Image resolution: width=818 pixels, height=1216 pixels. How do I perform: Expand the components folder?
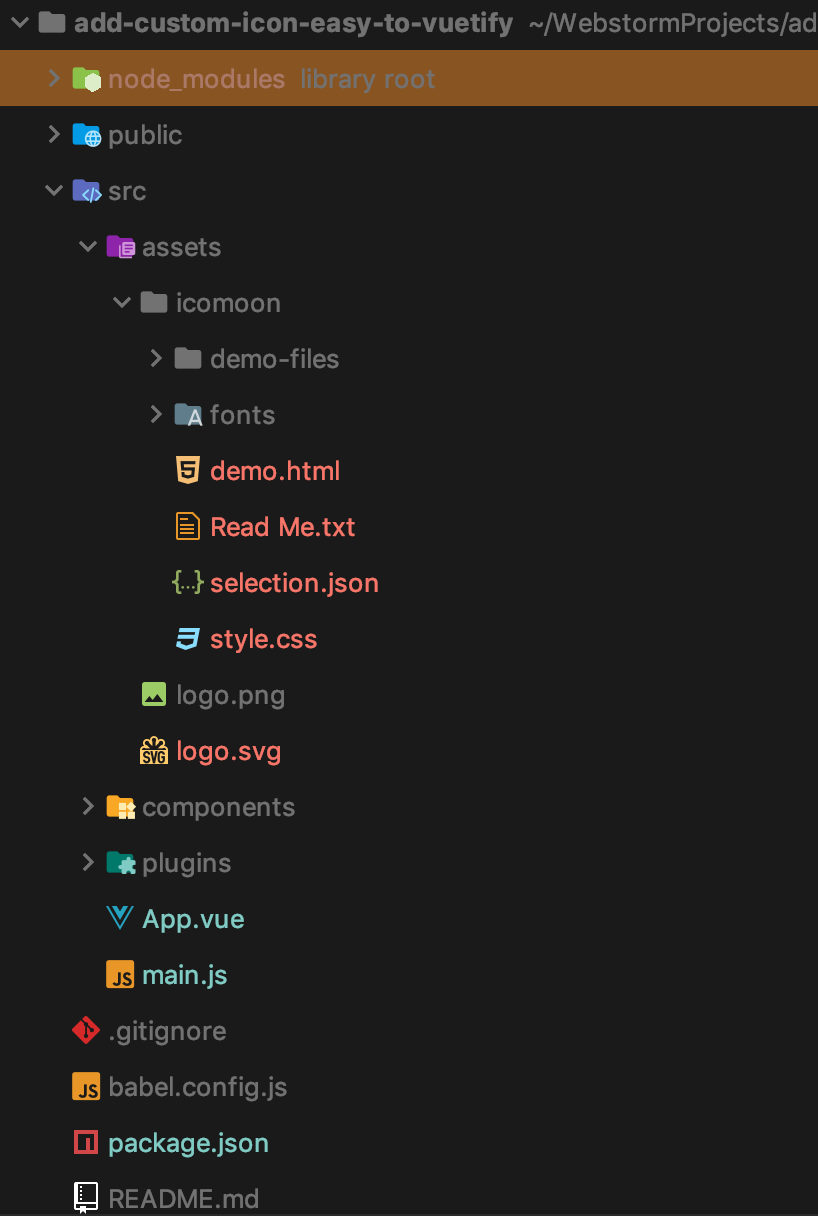(x=88, y=807)
